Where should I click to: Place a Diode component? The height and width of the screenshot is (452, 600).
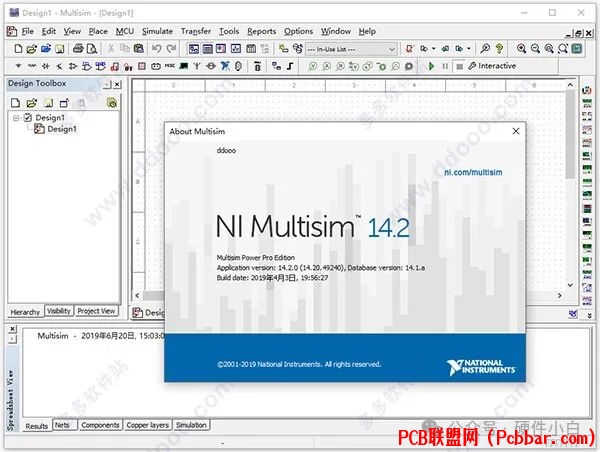click(46, 66)
